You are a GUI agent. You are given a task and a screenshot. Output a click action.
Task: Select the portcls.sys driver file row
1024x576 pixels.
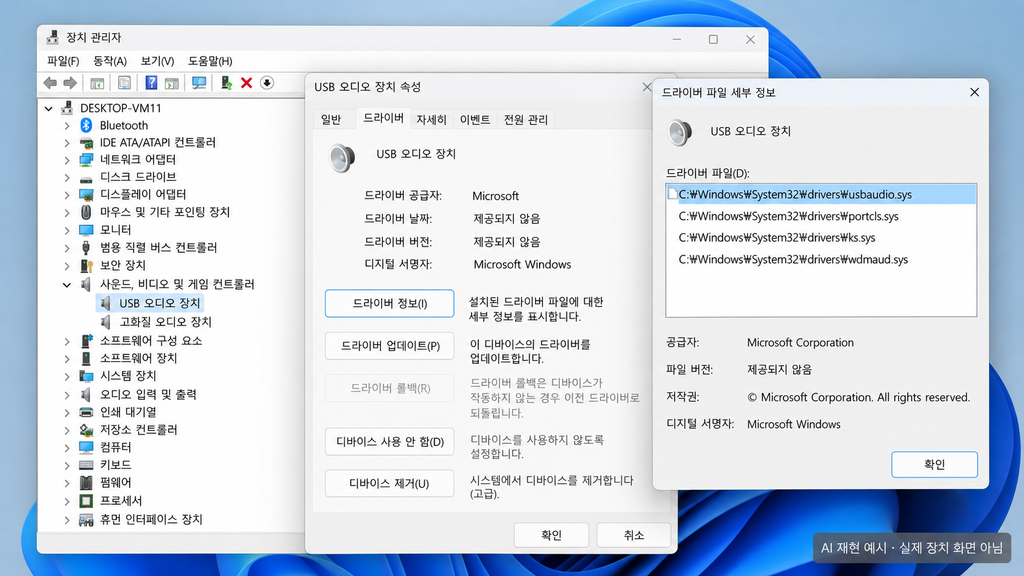click(x=821, y=216)
